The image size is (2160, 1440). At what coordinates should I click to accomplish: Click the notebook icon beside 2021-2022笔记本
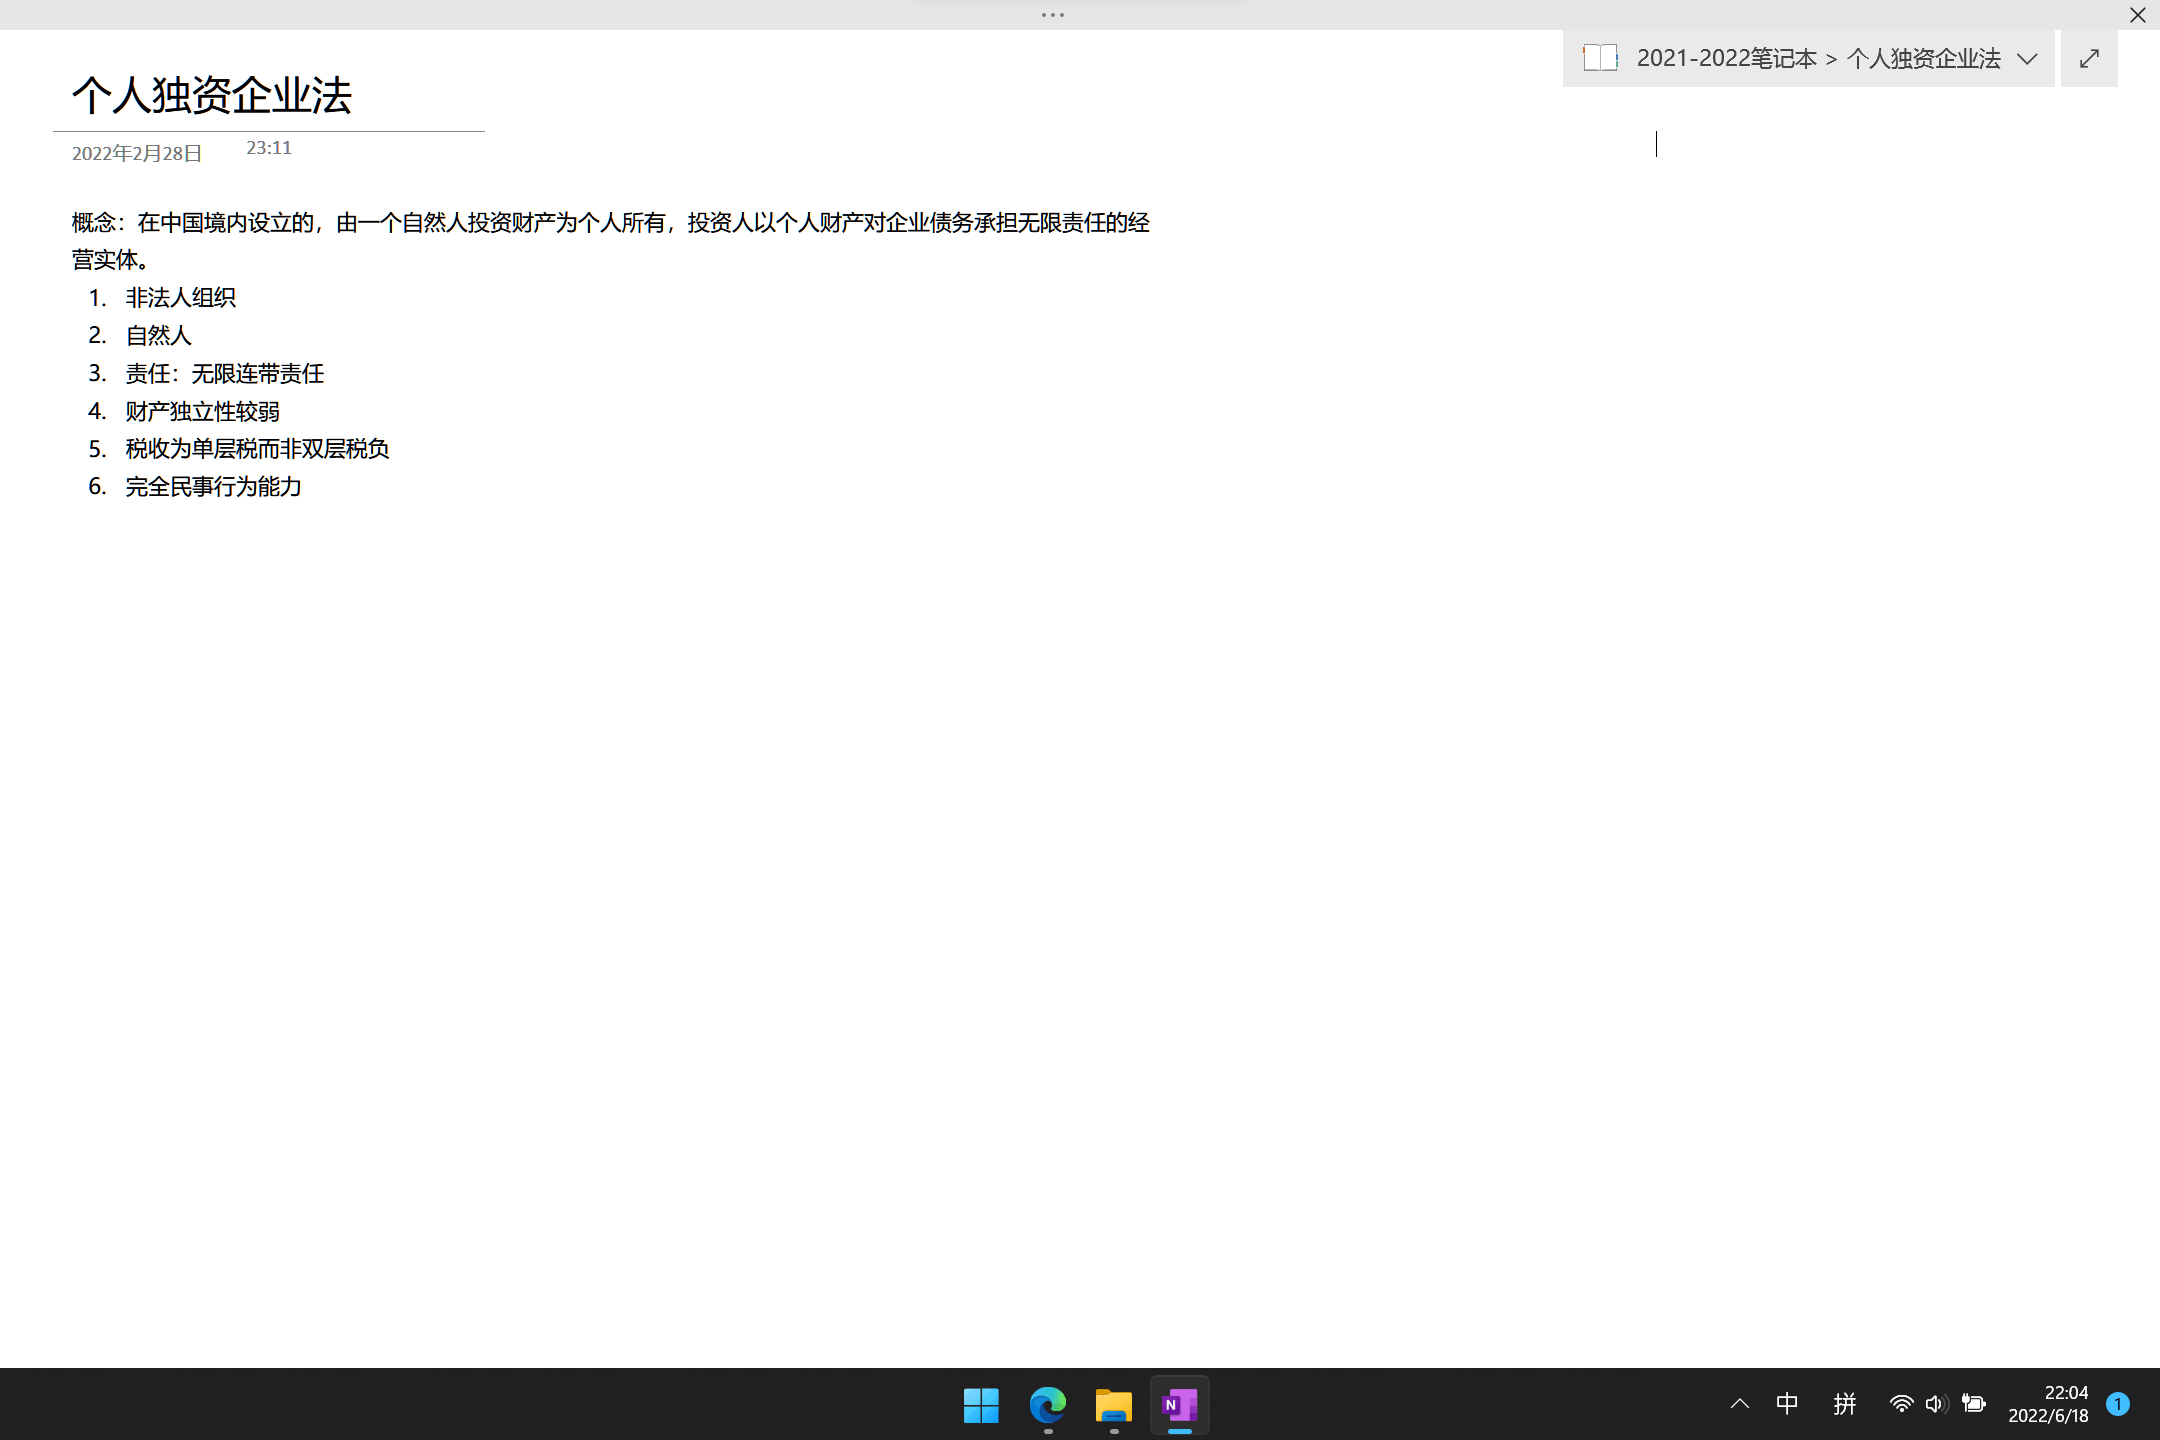[1600, 58]
